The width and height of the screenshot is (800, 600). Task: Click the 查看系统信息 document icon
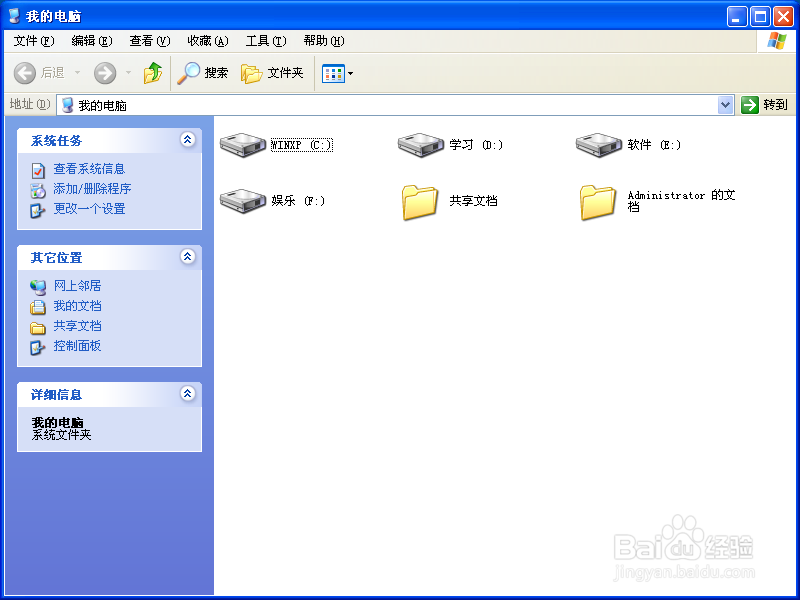(38, 170)
